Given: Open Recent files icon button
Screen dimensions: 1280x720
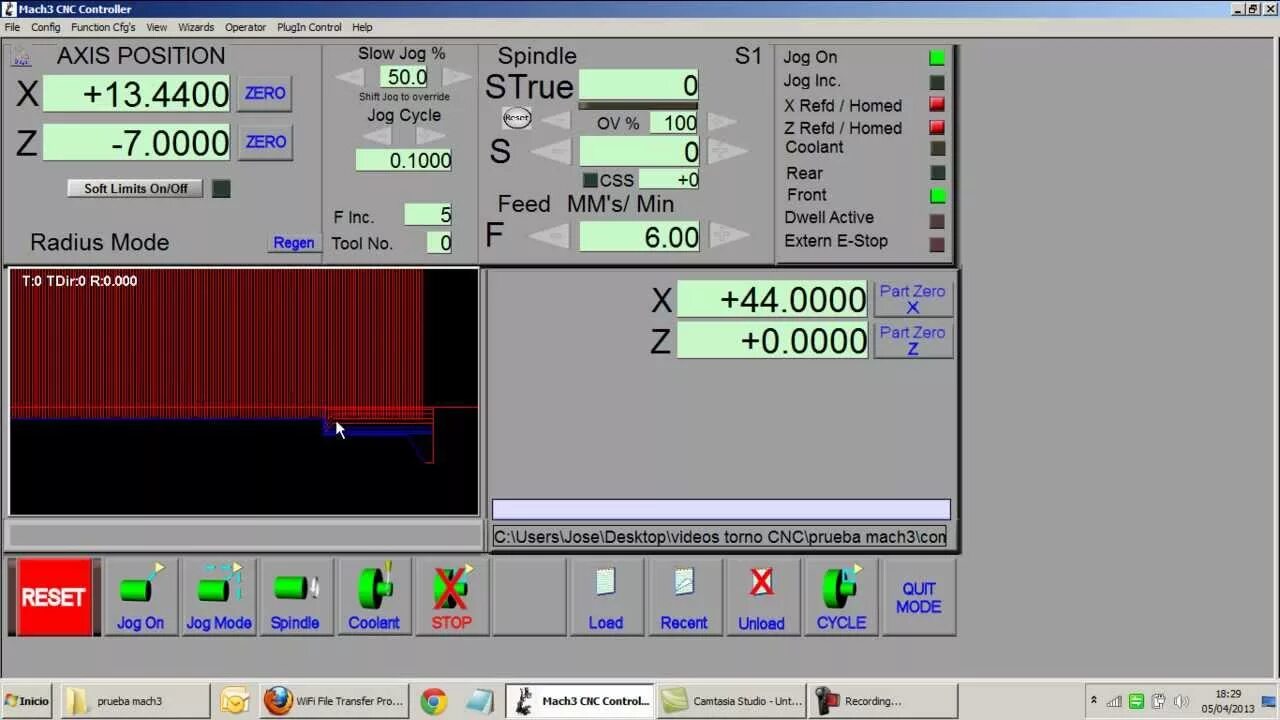Looking at the screenshot, I should coord(684,597).
